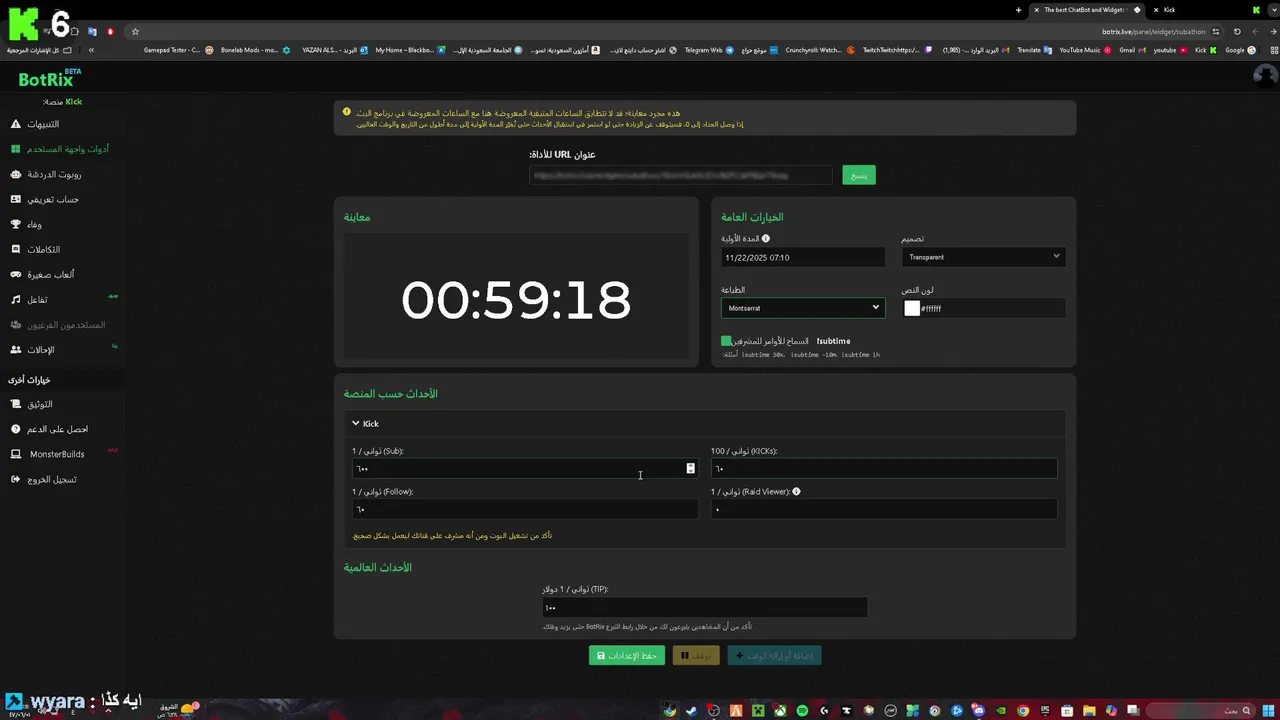Click the KICKs seconds input field
Screen dimensions: 1280x720
884,468
